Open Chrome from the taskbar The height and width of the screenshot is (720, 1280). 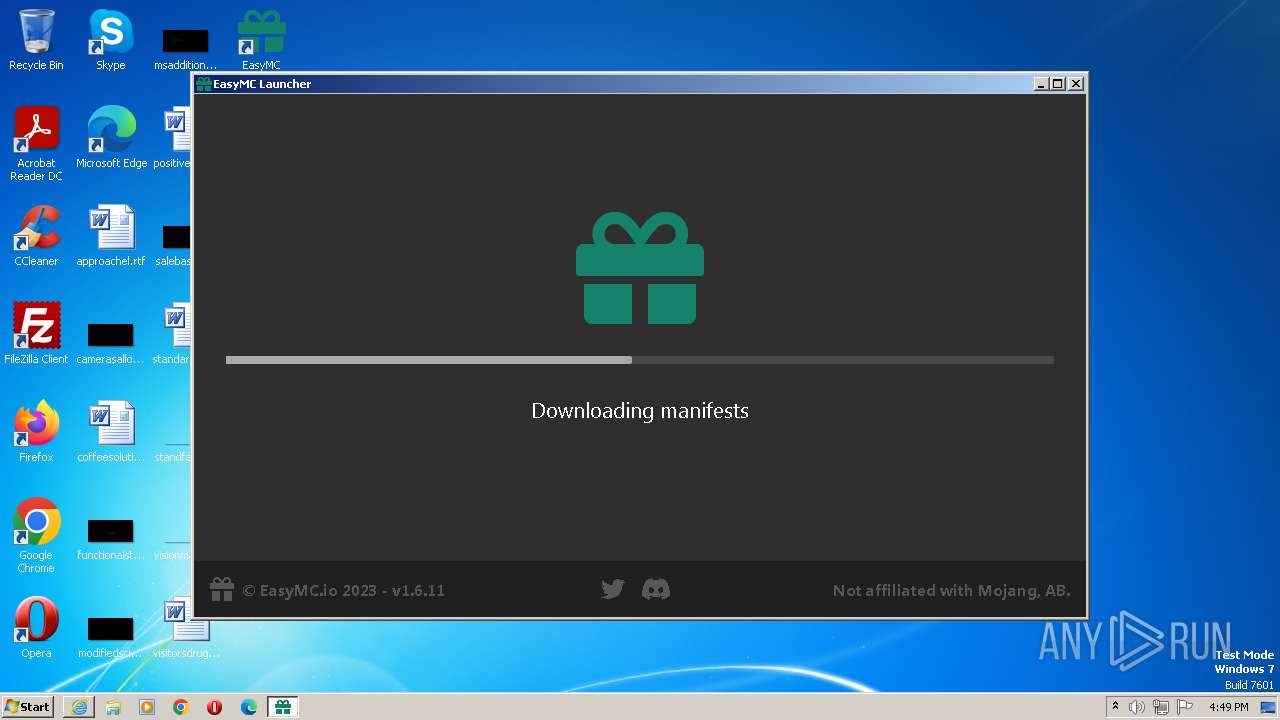(181, 707)
